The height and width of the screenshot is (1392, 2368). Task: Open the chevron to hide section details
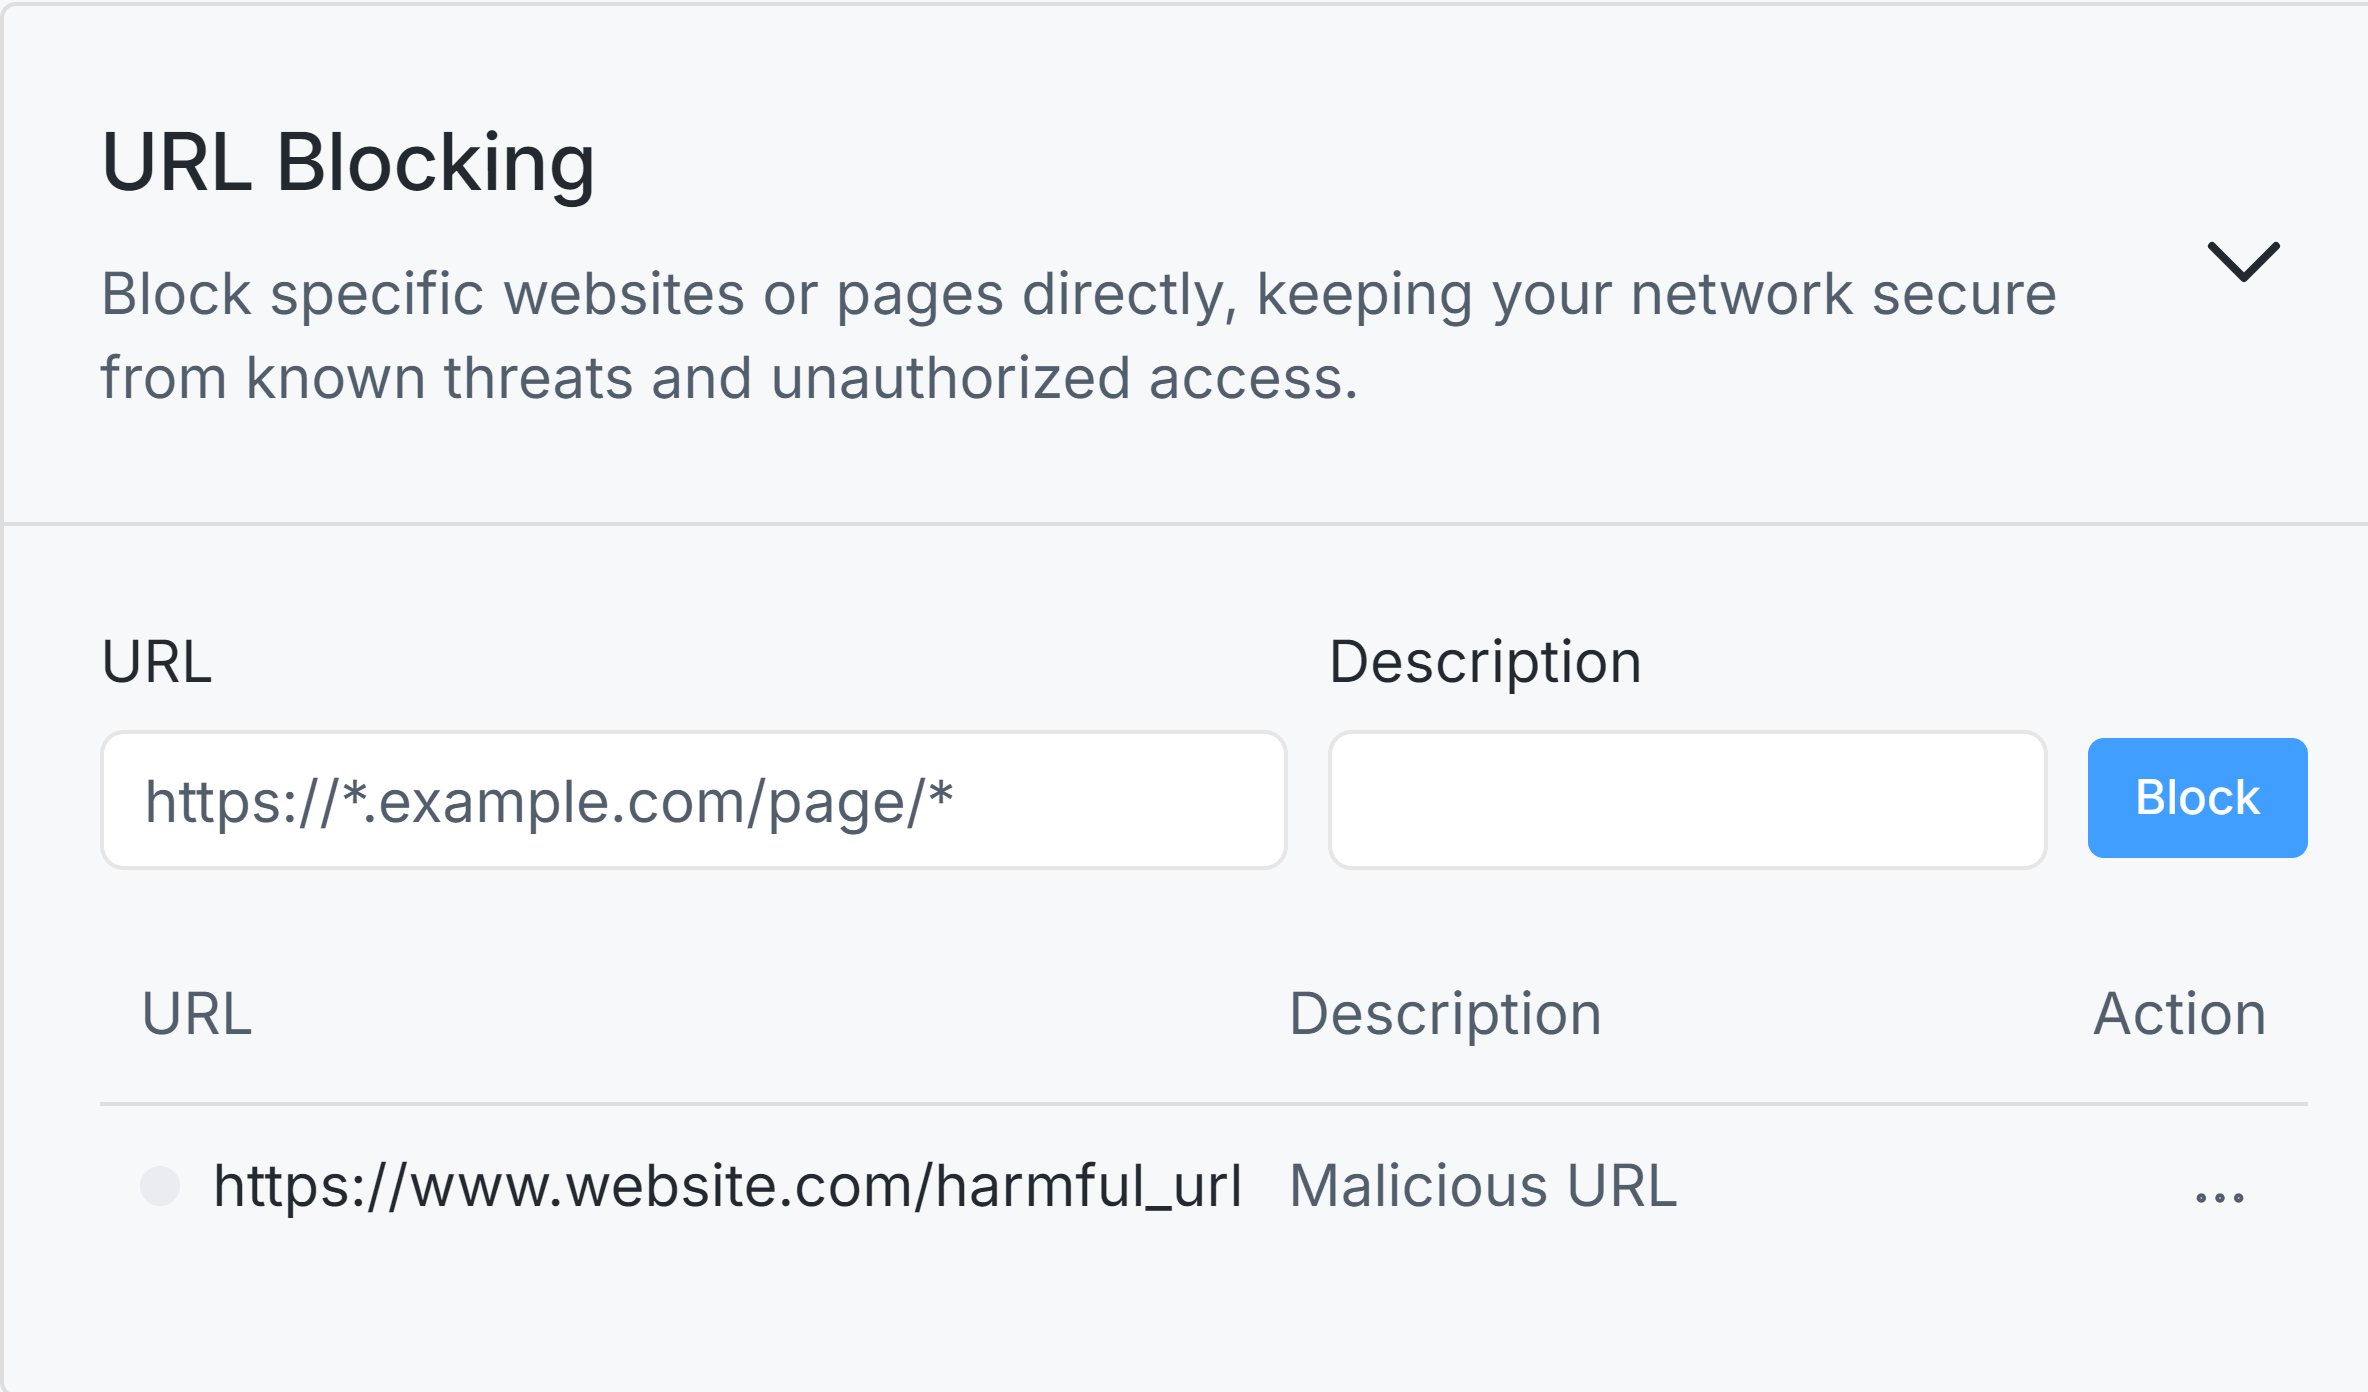[2242, 262]
